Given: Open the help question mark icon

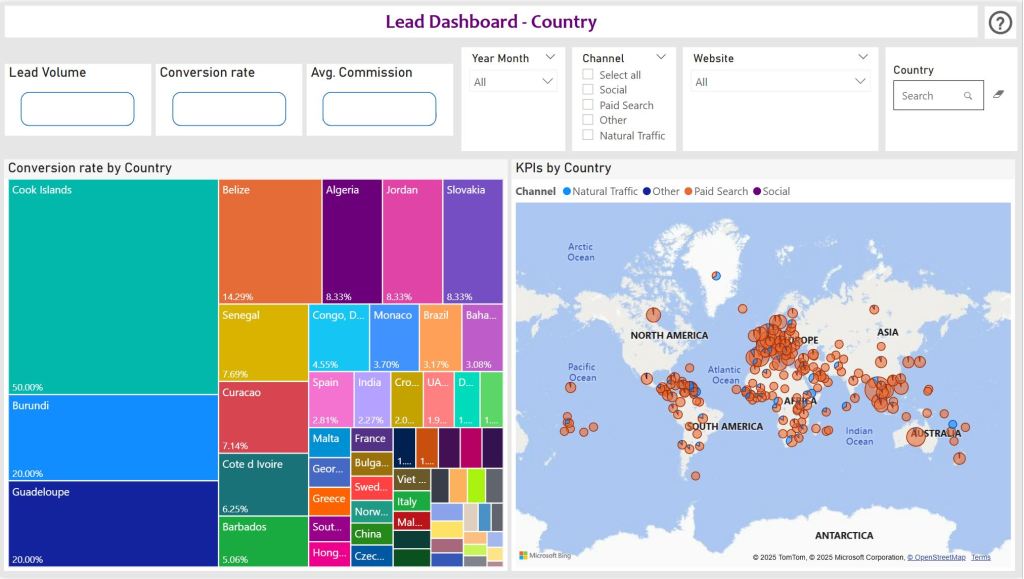Looking at the screenshot, I should click(1000, 22).
